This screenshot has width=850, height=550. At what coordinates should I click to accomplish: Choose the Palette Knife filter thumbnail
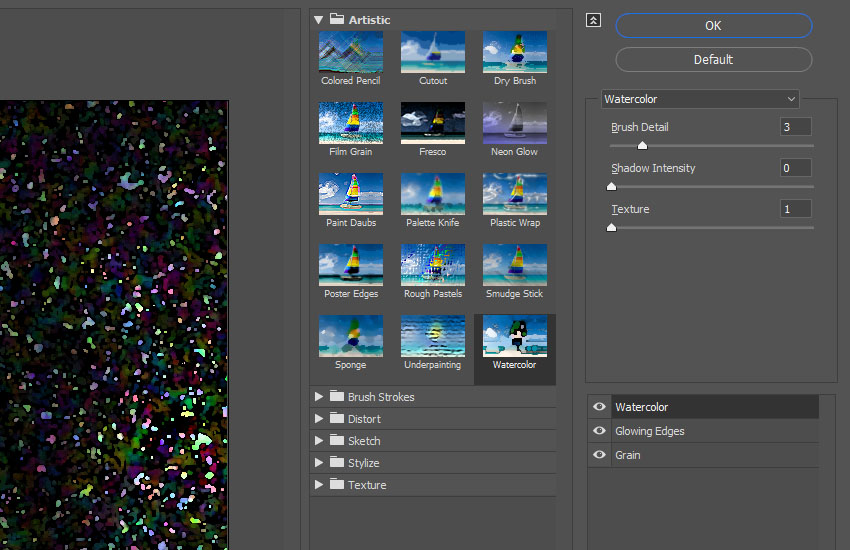point(433,194)
